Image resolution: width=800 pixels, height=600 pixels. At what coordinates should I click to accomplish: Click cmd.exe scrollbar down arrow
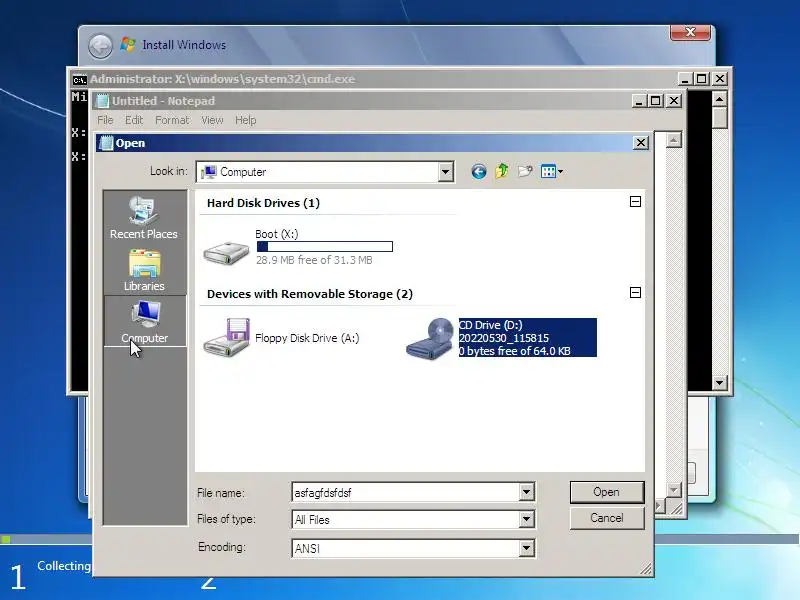(x=719, y=382)
